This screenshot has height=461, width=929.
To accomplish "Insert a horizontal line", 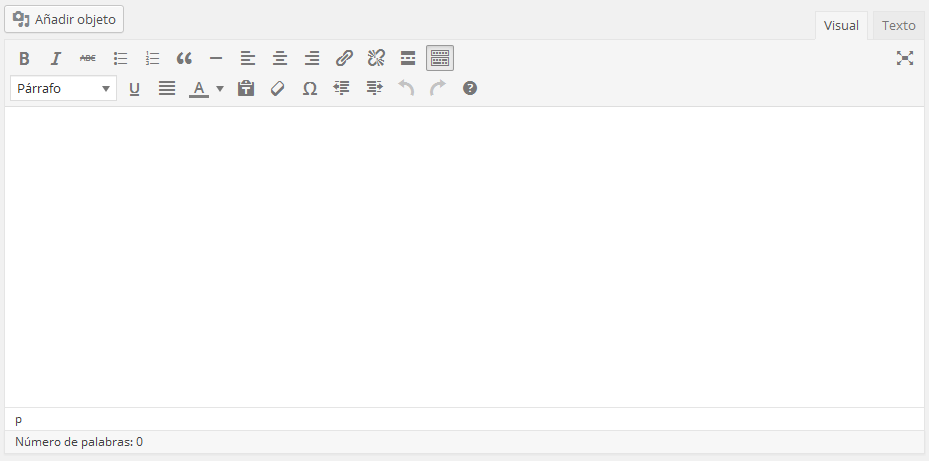I will (216, 58).
